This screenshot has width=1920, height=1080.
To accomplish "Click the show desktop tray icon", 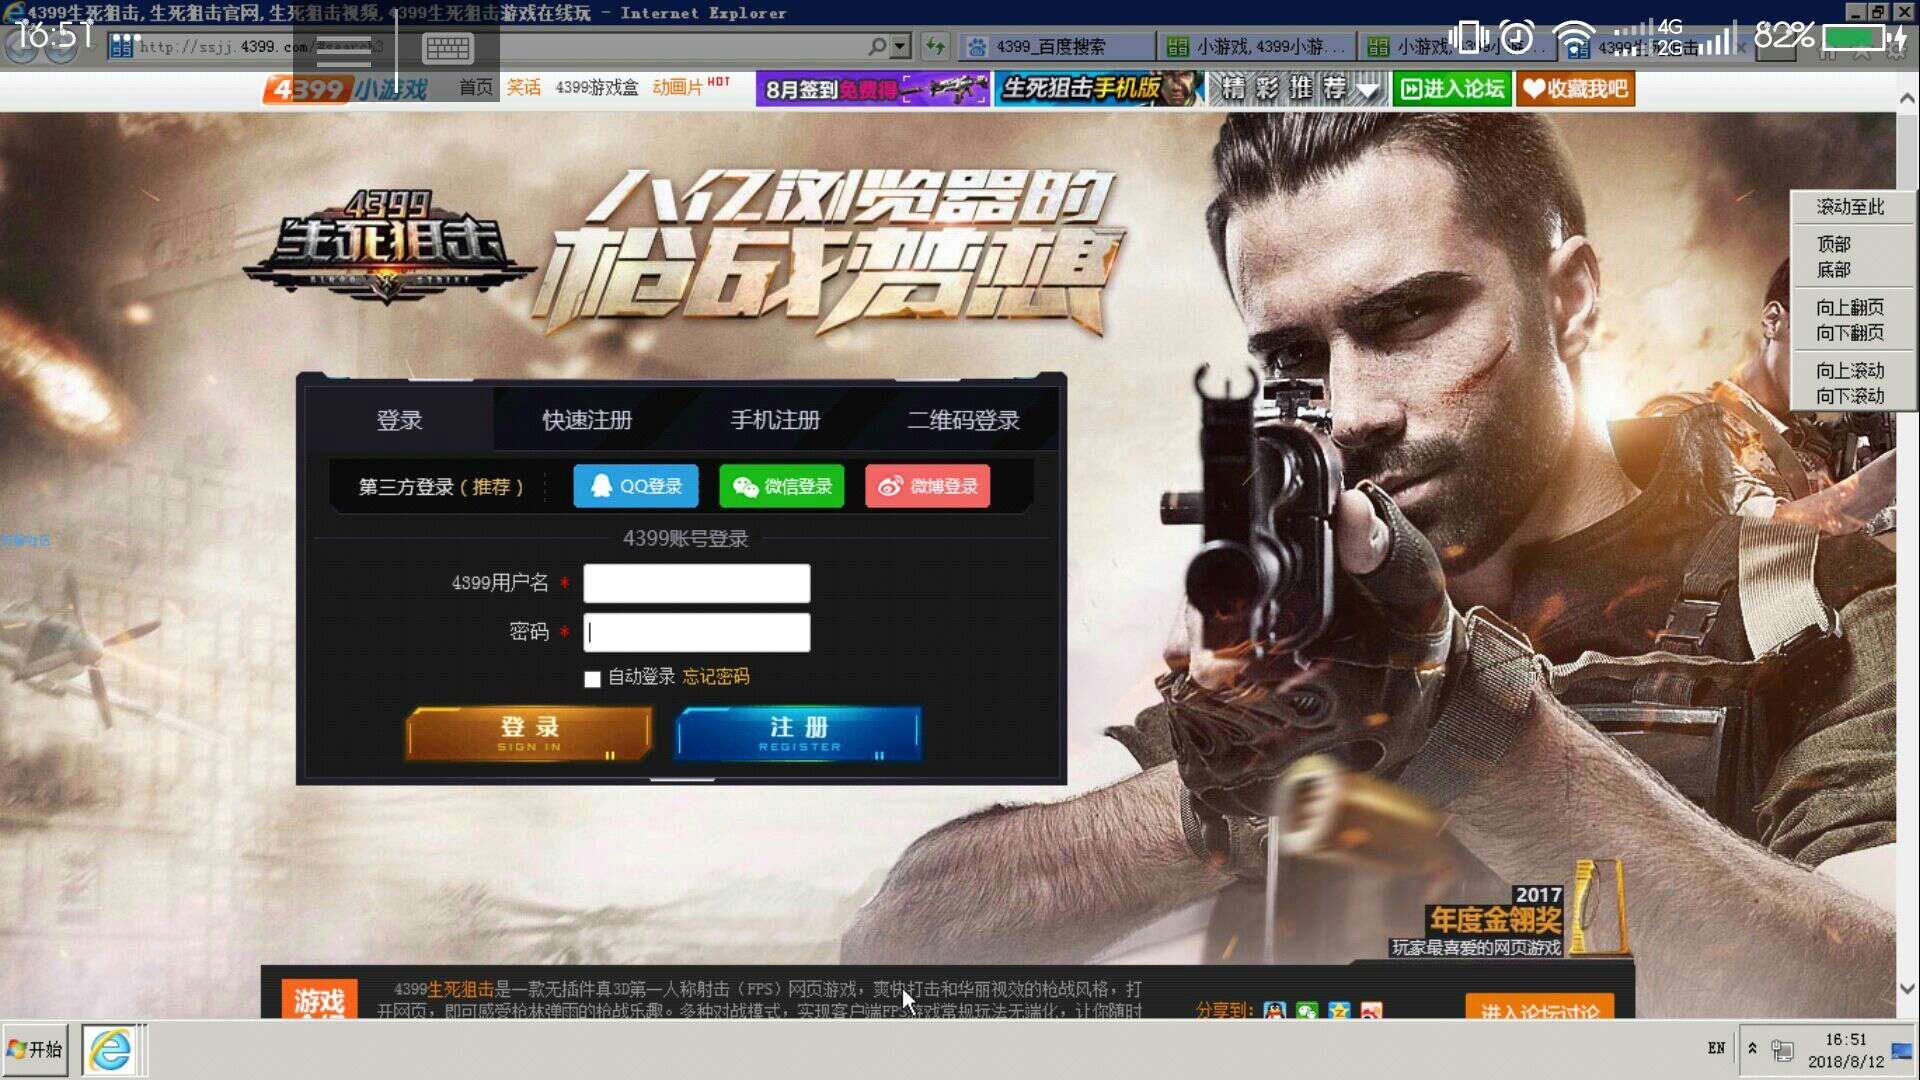I will coord(1902,1050).
